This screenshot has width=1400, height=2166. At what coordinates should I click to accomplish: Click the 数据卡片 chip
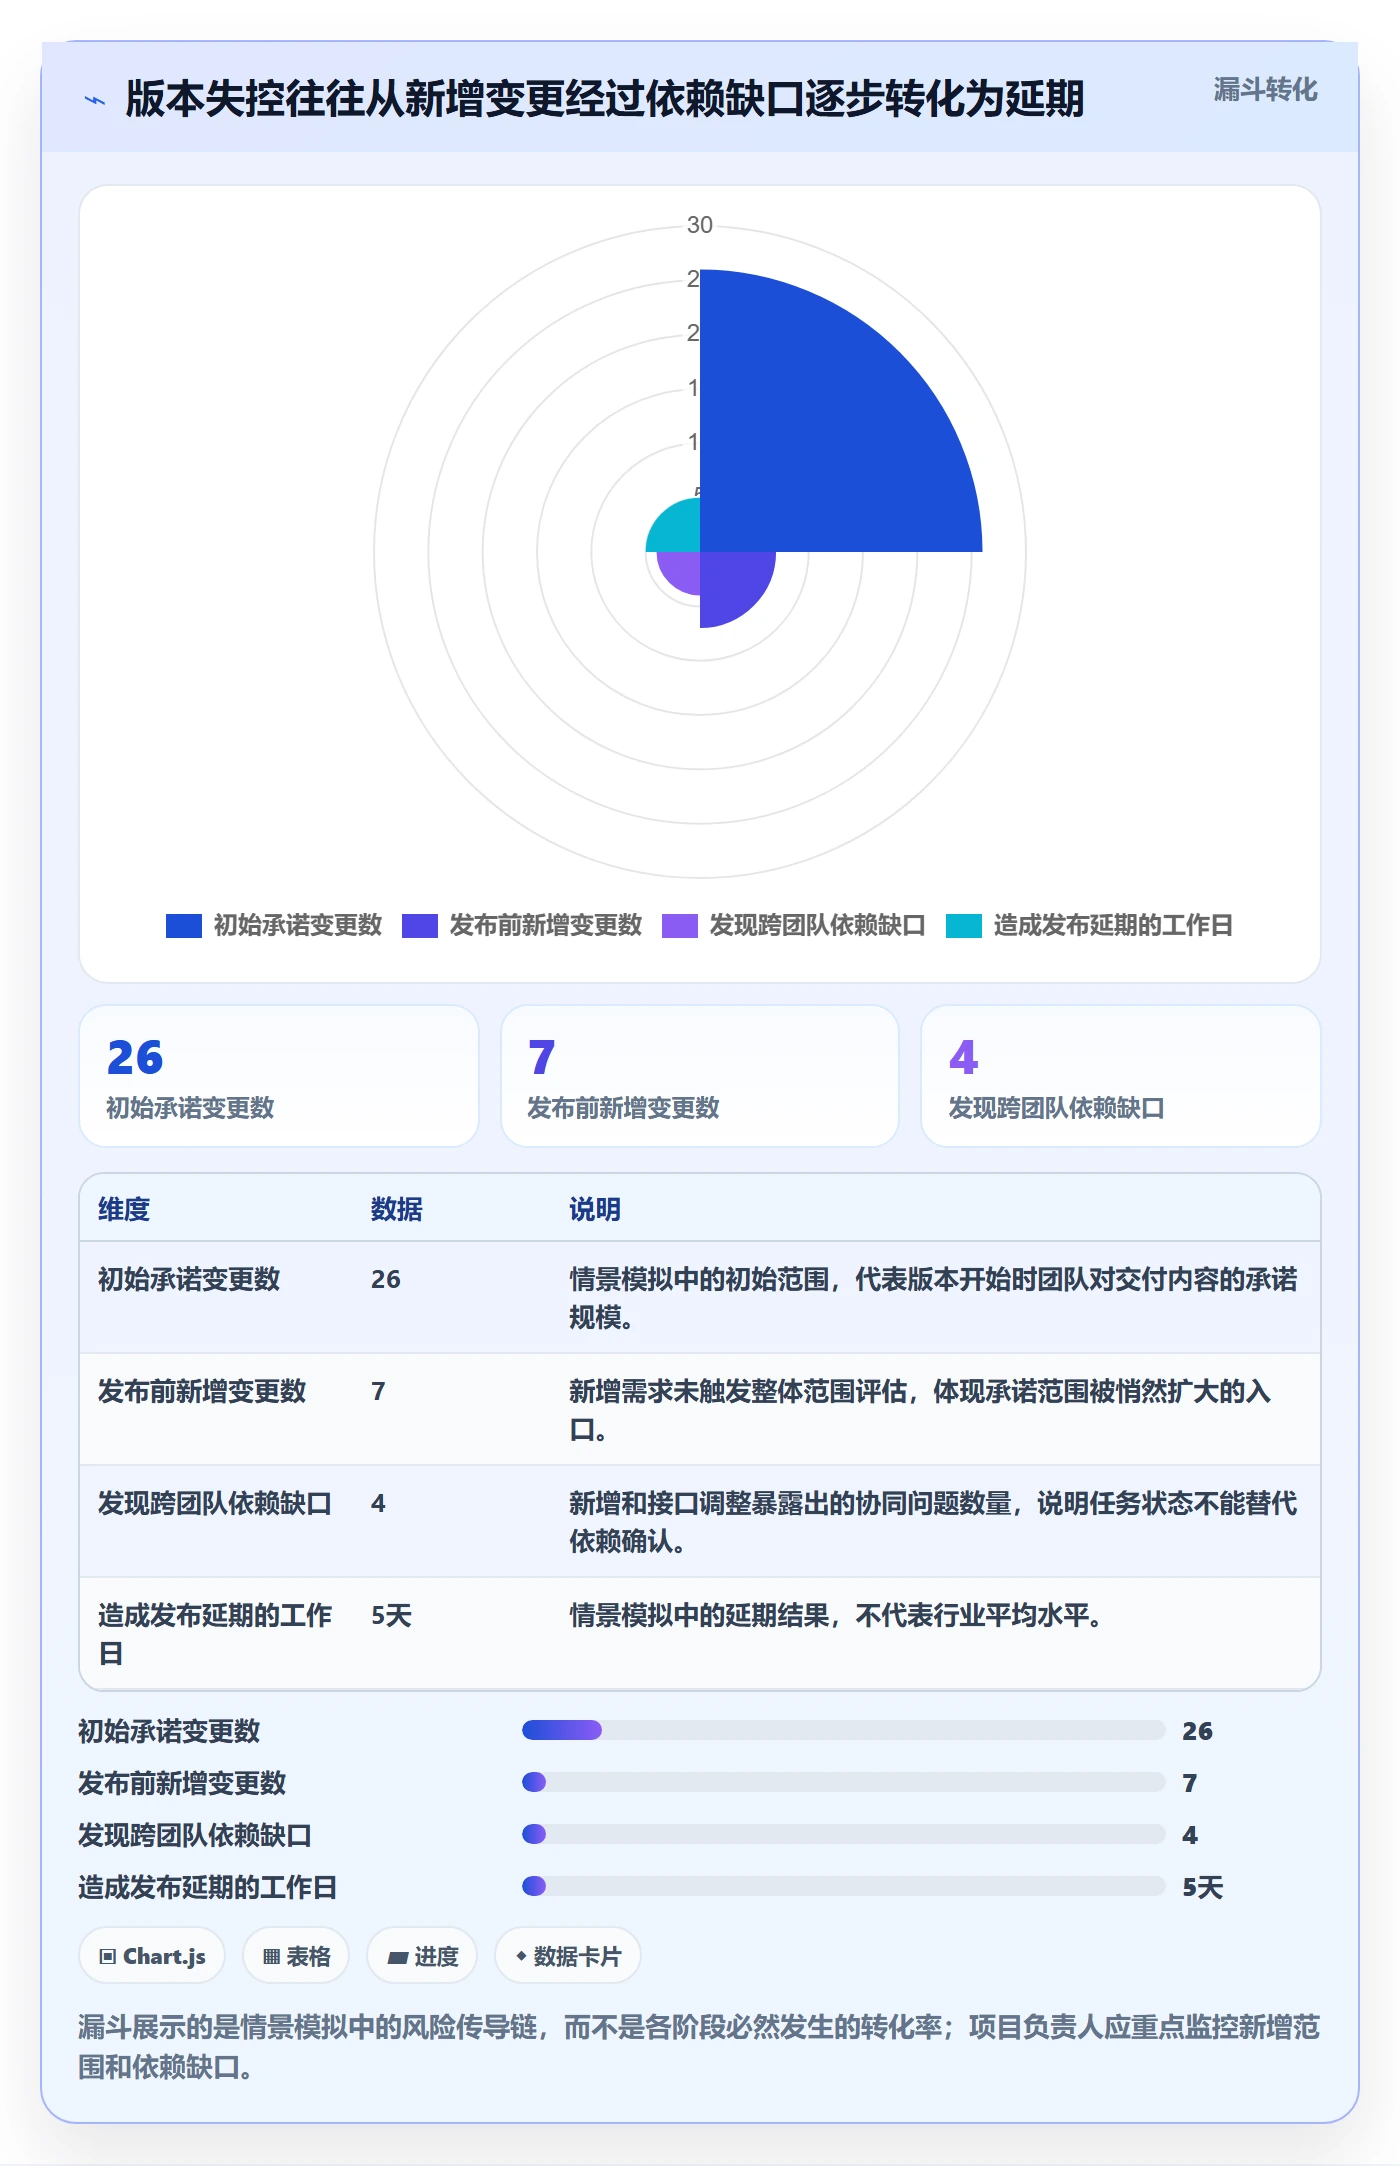[x=568, y=1956]
